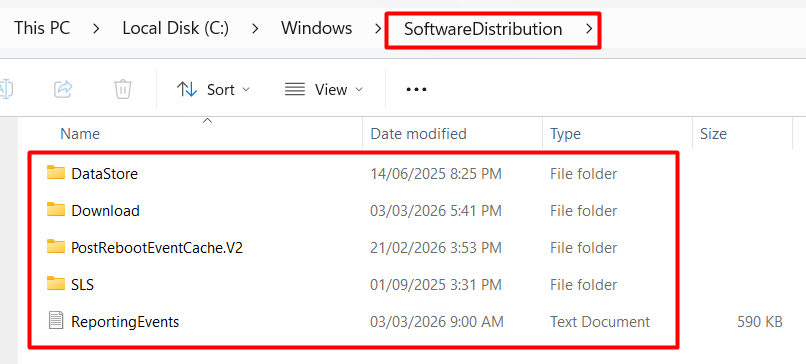This screenshot has width=806, height=364.
Task: Click date 14/06/2025 8:25 PM
Action: tap(435, 174)
